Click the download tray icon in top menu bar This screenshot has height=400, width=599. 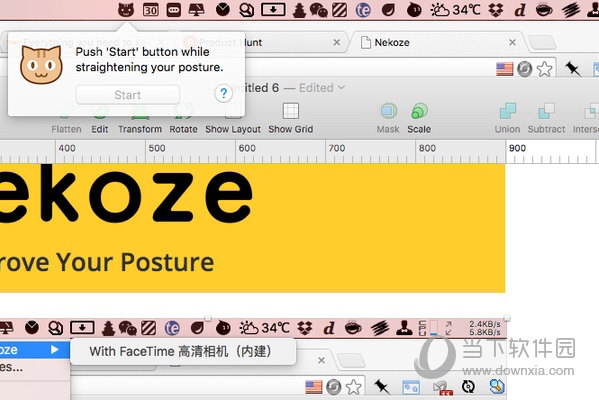273,10
